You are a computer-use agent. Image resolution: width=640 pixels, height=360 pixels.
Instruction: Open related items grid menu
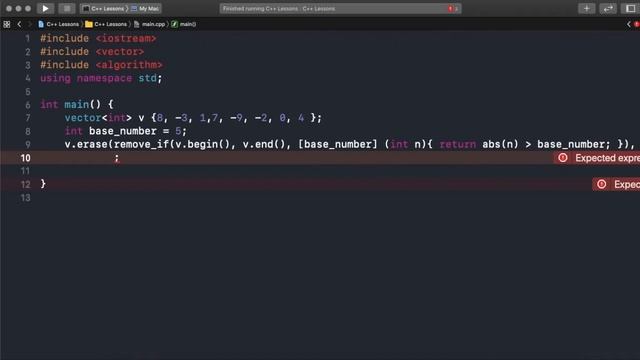tap(7, 24)
